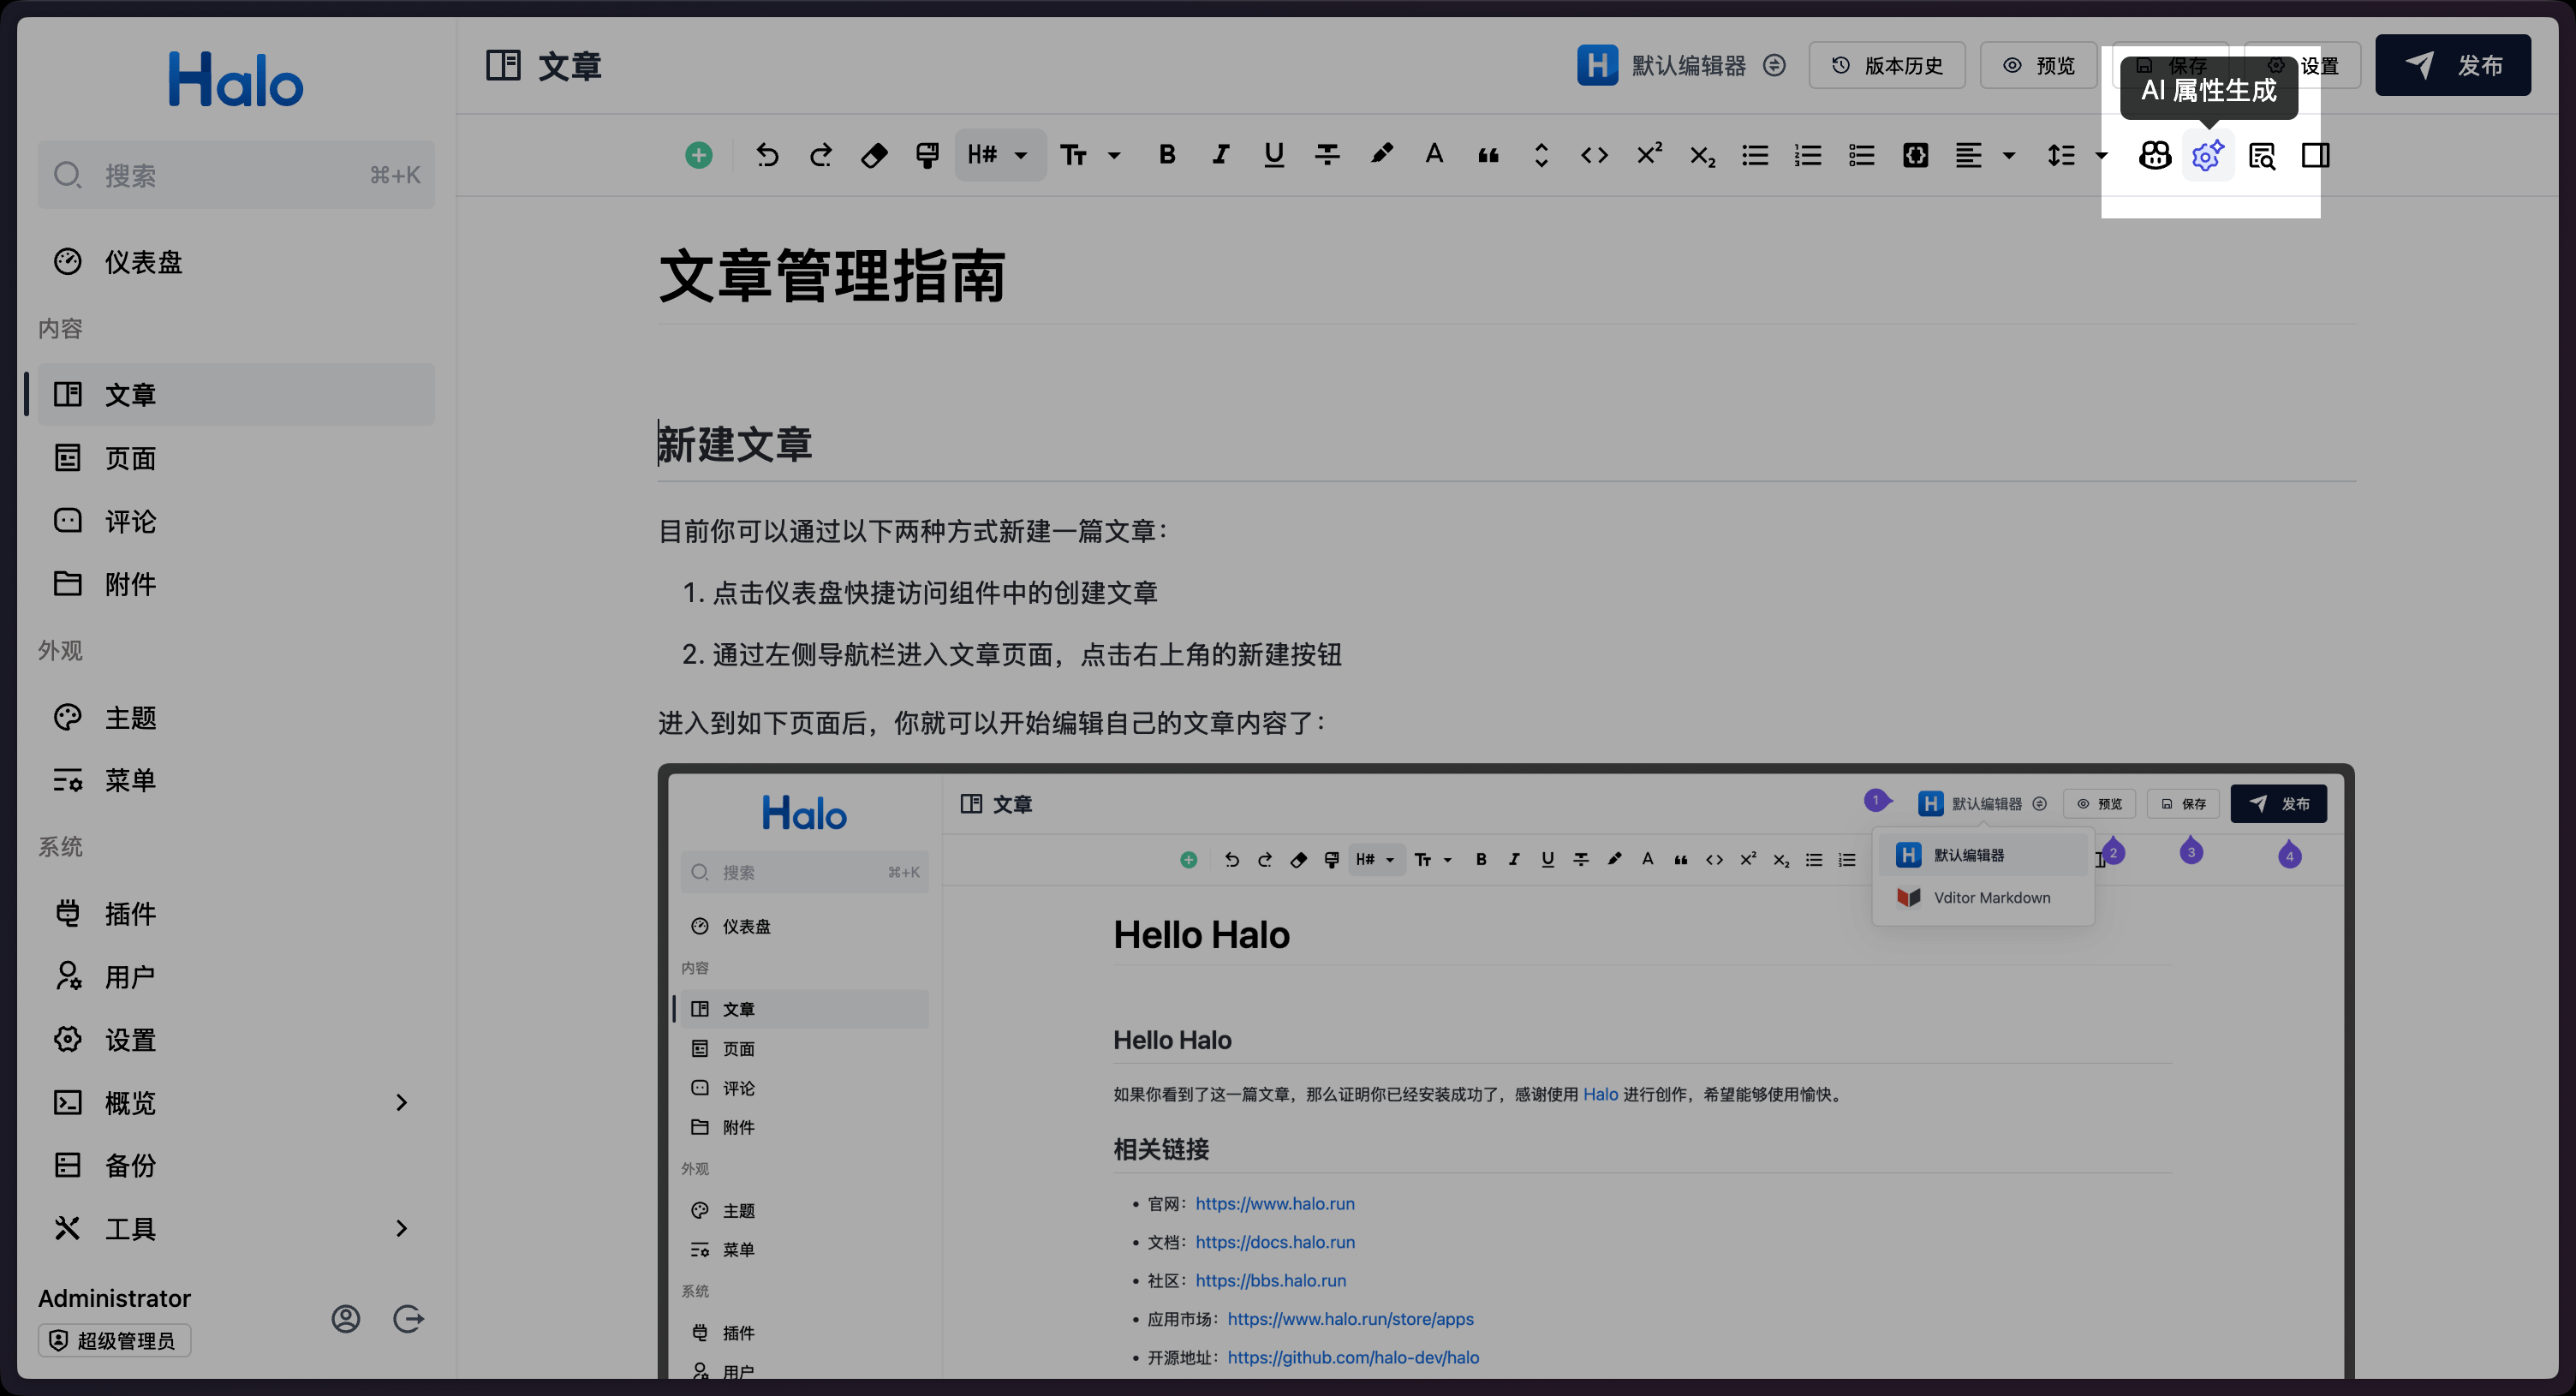The width and height of the screenshot is (2576, 1396).
Task: Open 菜单 in the sidebar
Action: (x=236, y=780)
